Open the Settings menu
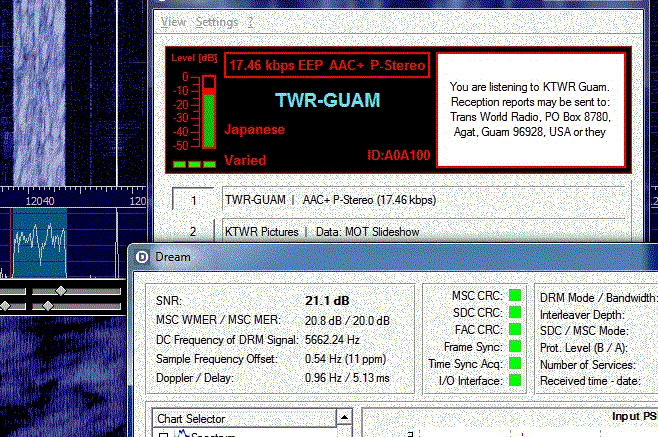 pyautogui.click(x=217, y=22)
